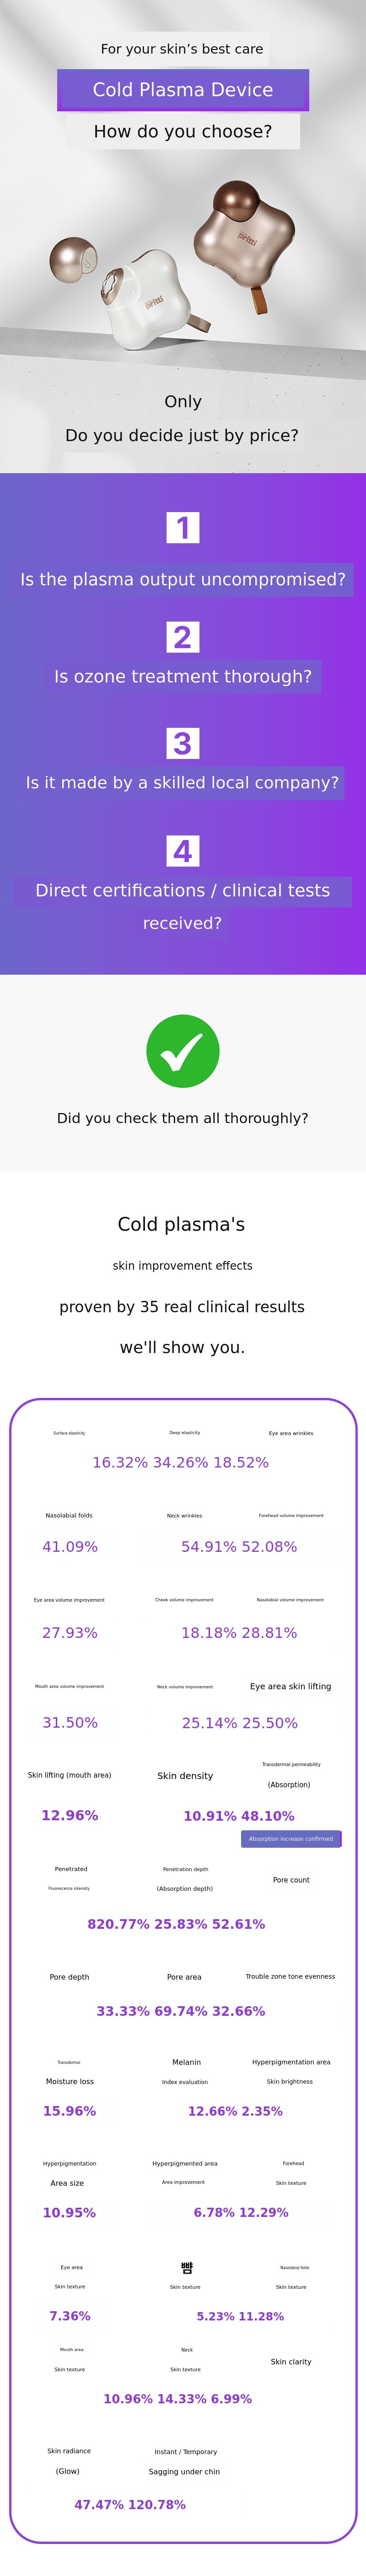Click the number 2 box icon
Image resolution: width=366 pixels, height=2576 pixels.
pos(182,637)
